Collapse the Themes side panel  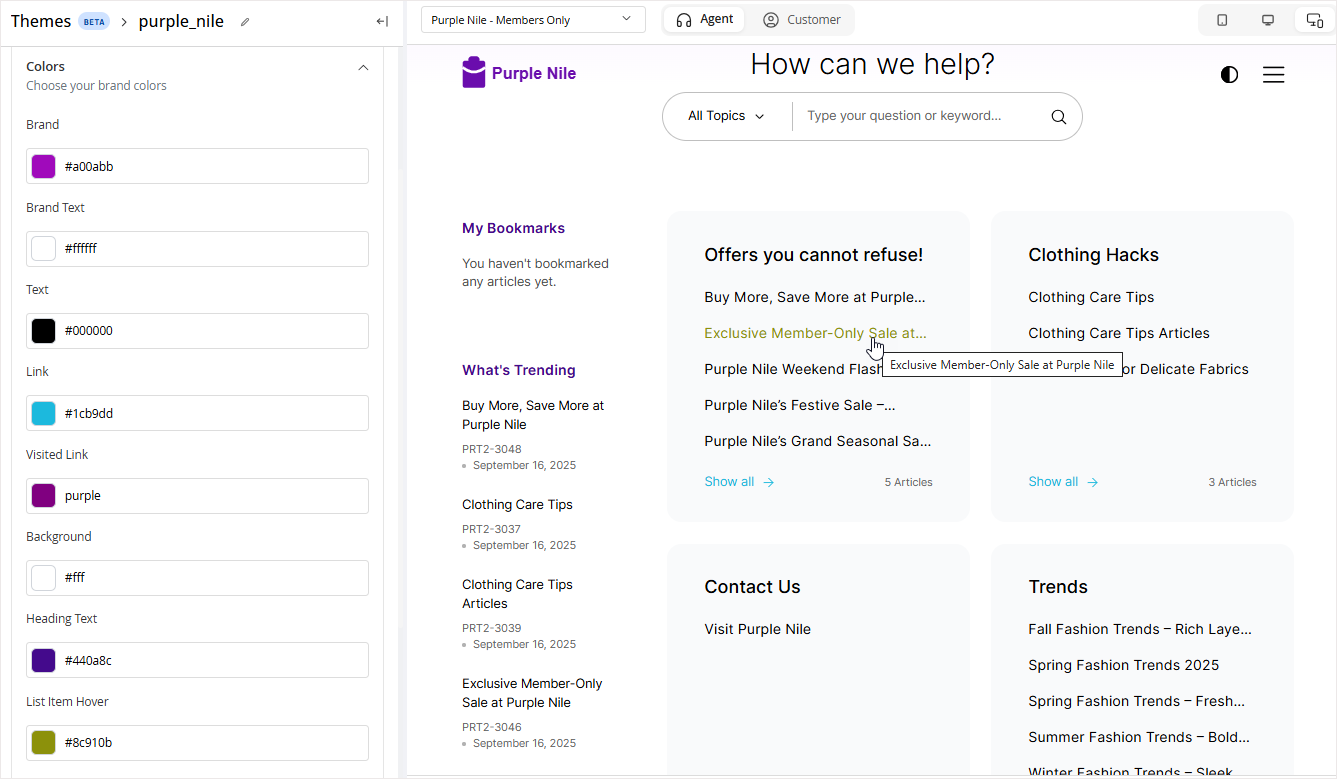click(382, 22)
